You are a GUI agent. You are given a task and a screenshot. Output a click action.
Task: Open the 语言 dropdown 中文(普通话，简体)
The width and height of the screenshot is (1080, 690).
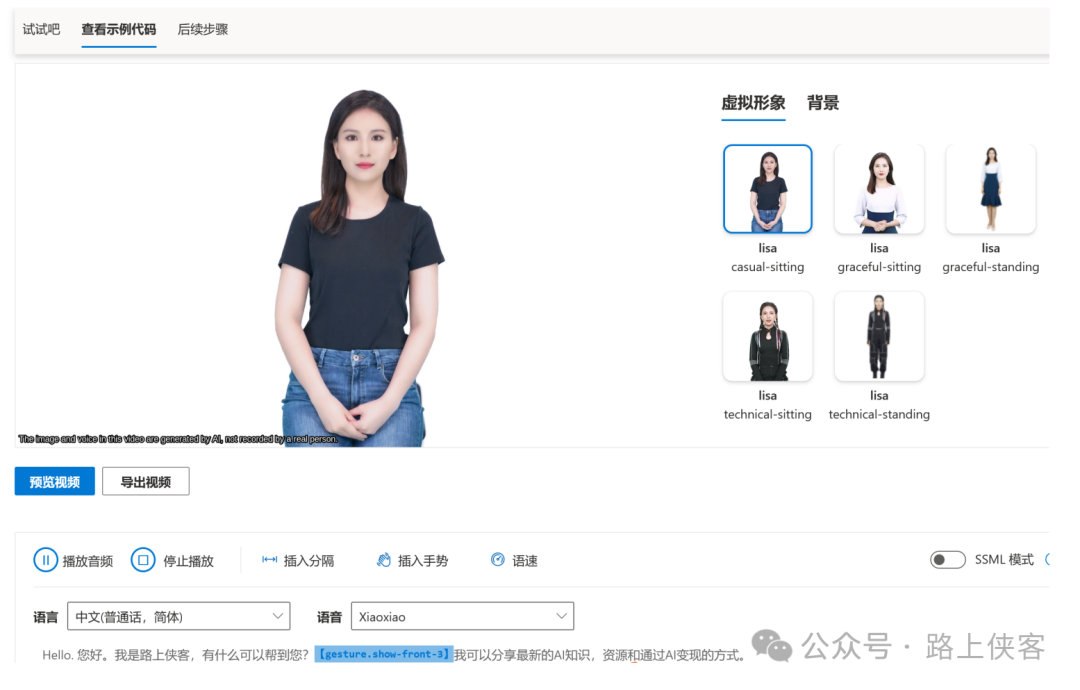point(178,616)
